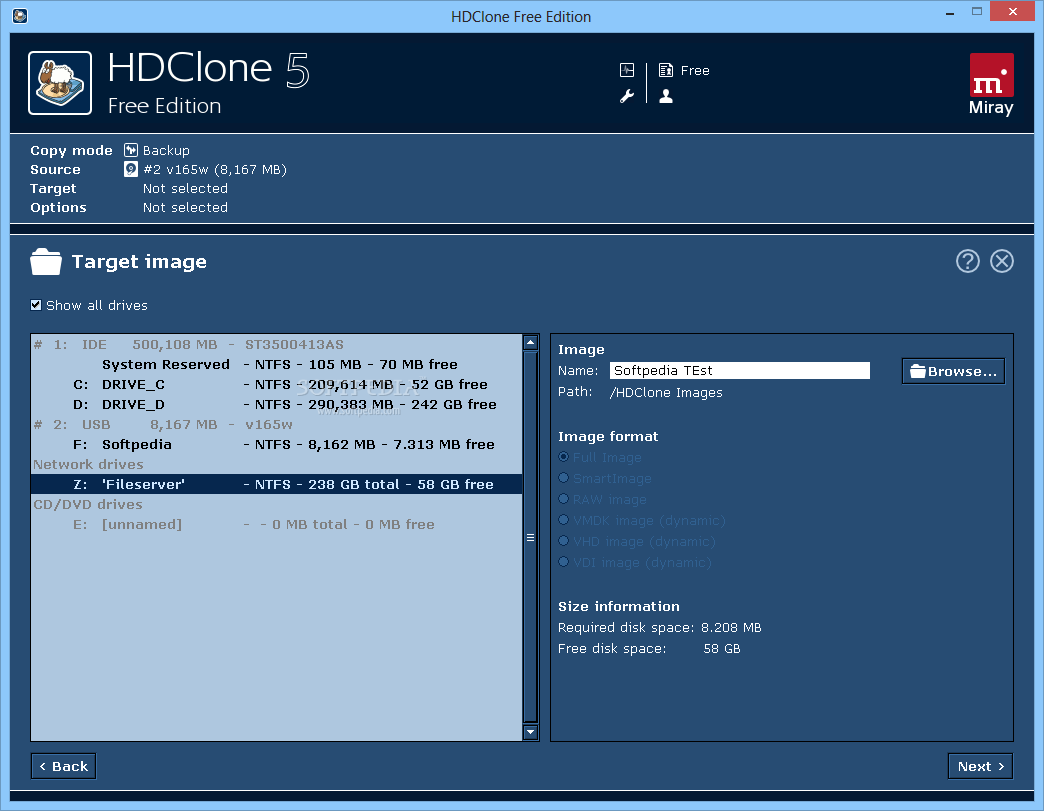Click the drive list scroll down arrow
This screenshot has height=811, width=1044.
(530, 732)
